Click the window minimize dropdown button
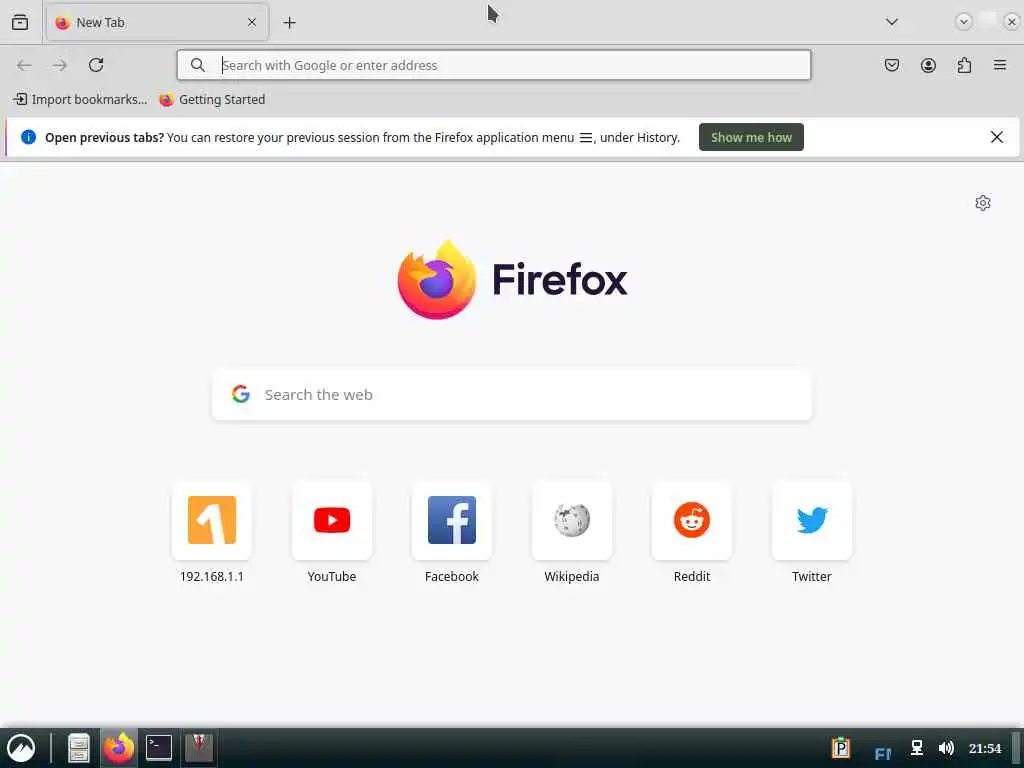Screen dimensions: 1024x768 tap(963, 22)
